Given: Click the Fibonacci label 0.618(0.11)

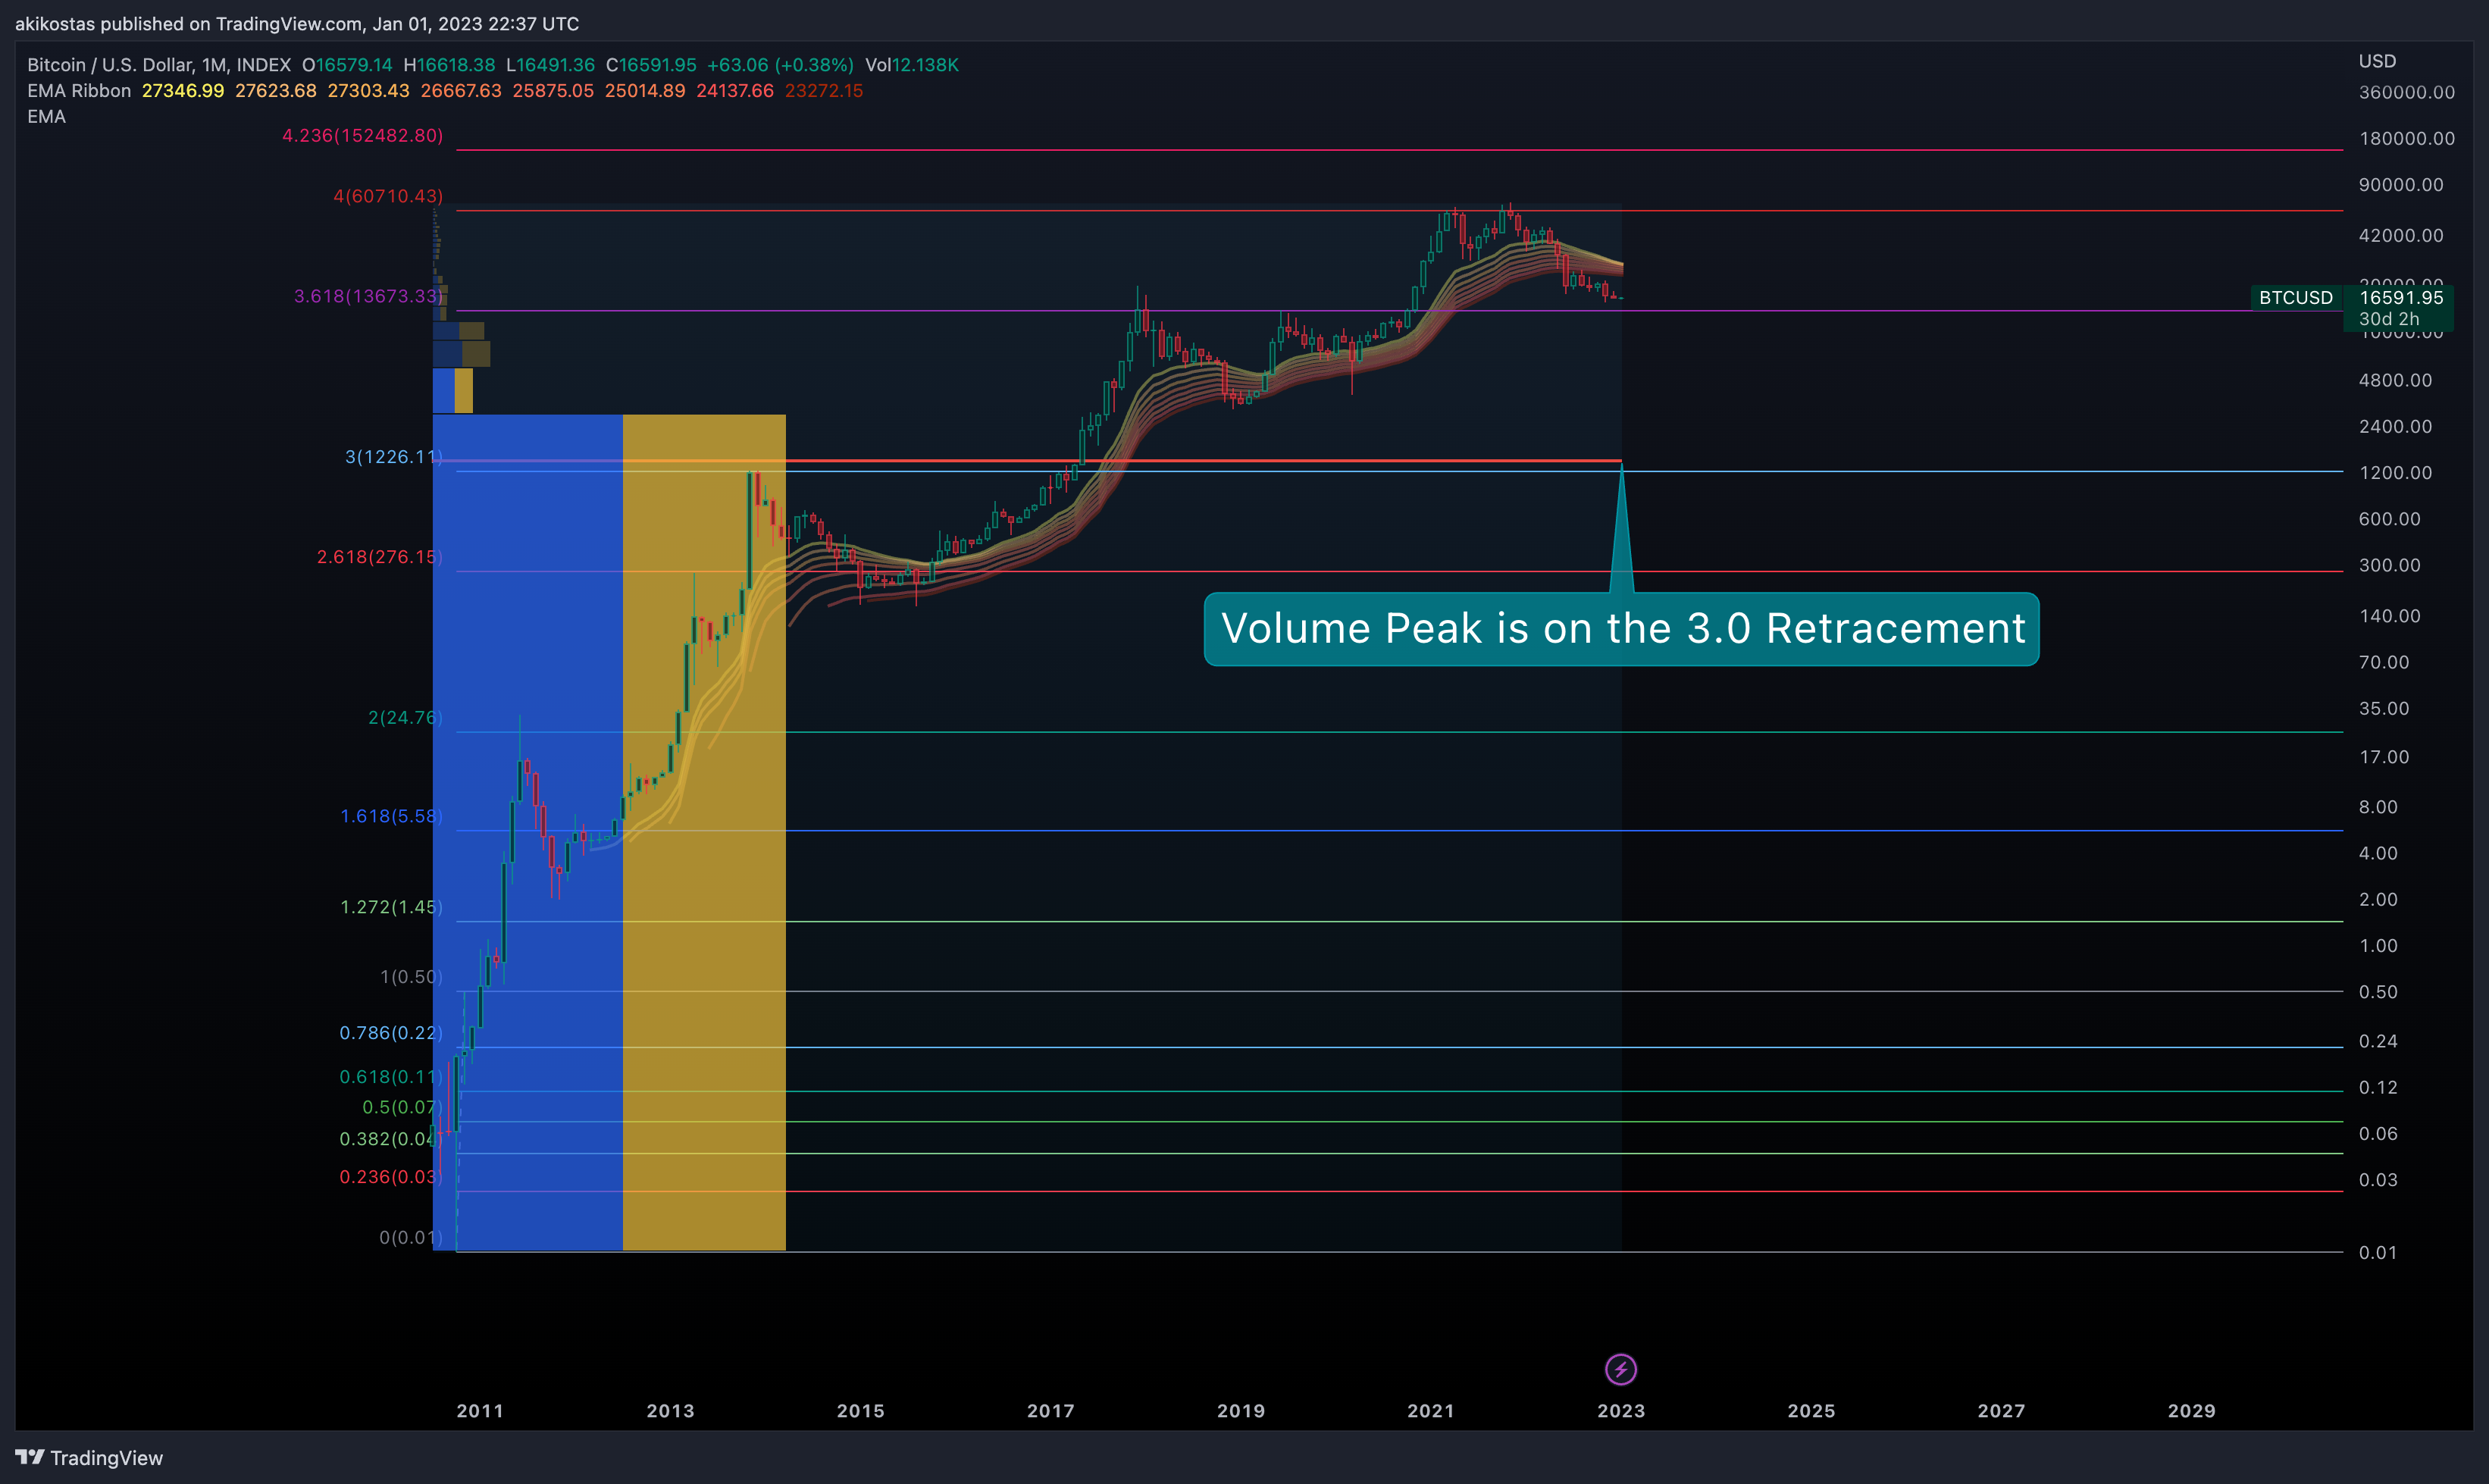Looking at the screenshot, I should pyautogui.click(x=391, y=1077).
